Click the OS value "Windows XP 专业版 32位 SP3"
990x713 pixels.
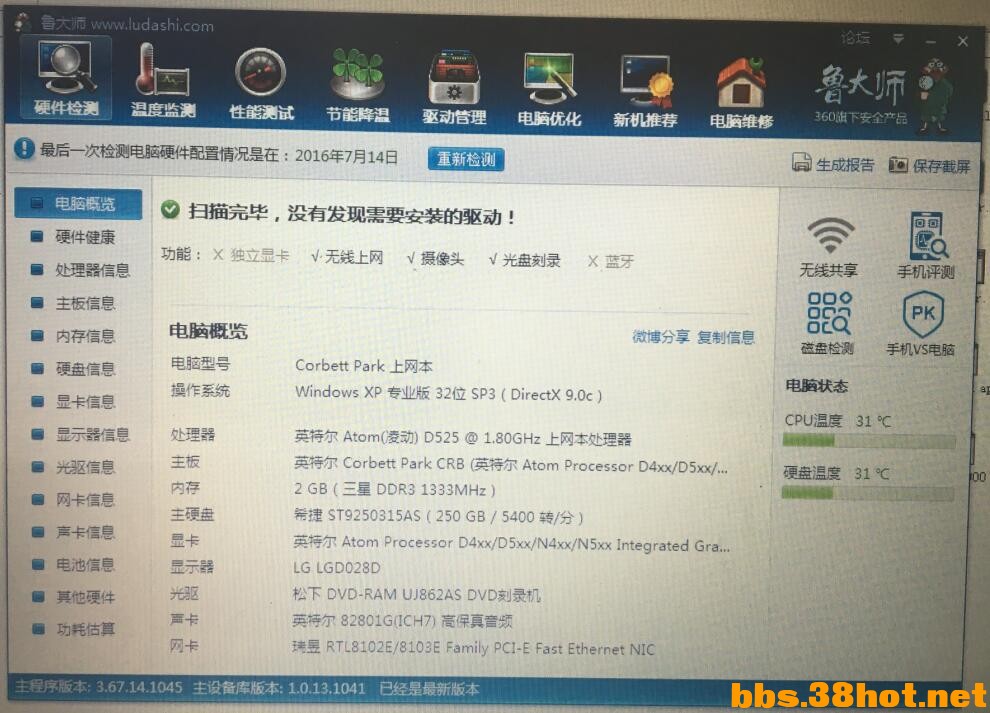tap(395, 393)
